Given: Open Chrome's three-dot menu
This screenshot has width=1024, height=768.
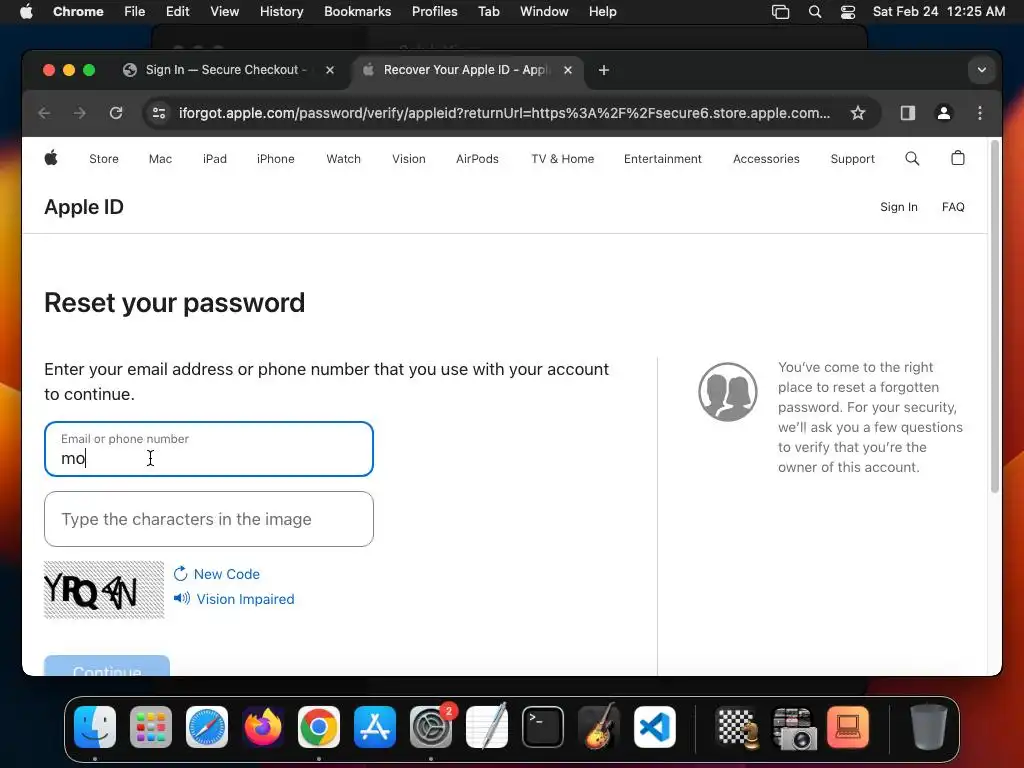Looking at the screenshot, I should (980, 113).
